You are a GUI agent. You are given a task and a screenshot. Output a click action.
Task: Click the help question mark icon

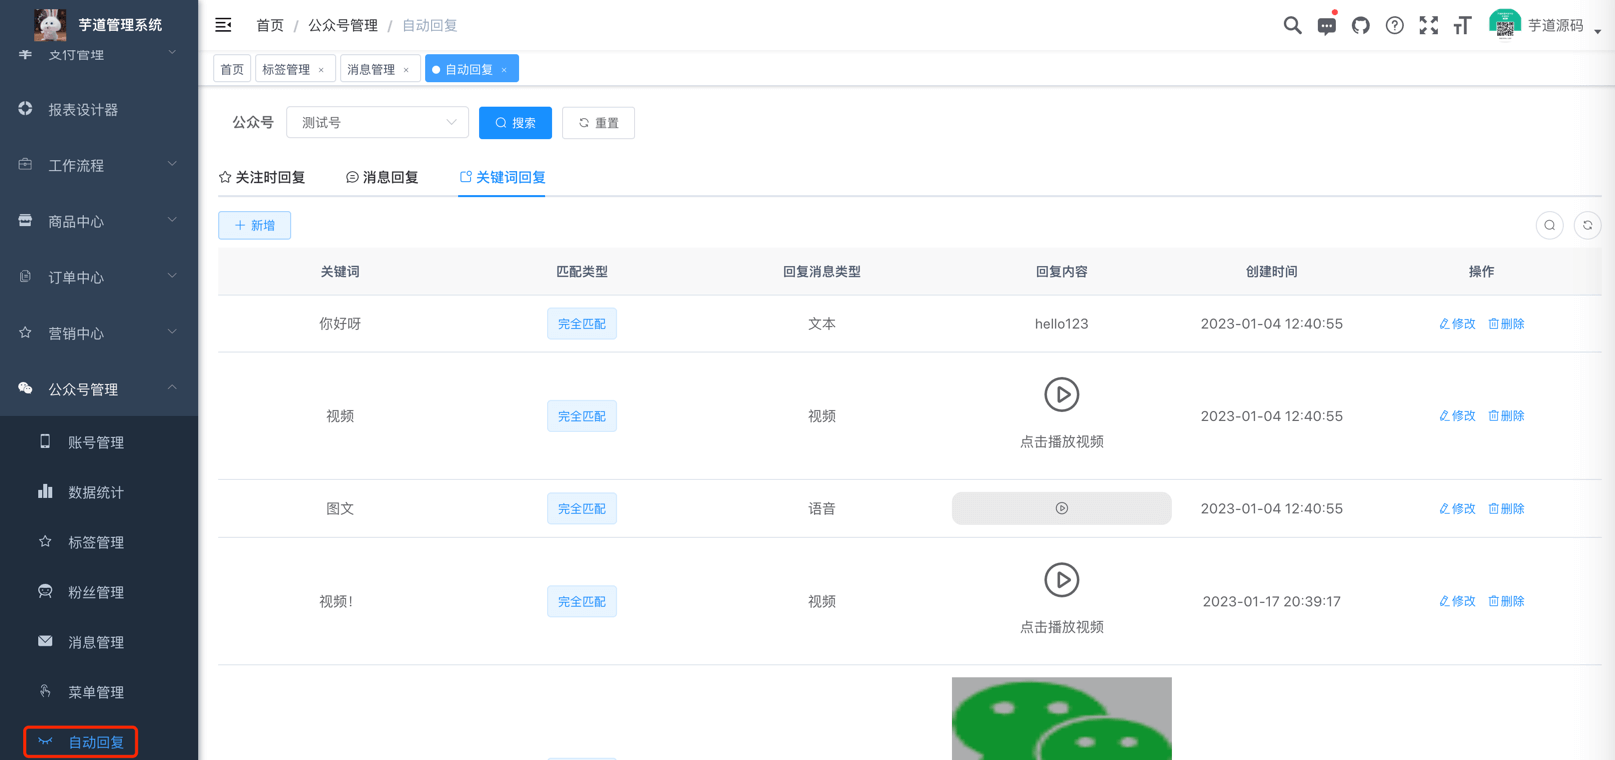pos(1394,26)
